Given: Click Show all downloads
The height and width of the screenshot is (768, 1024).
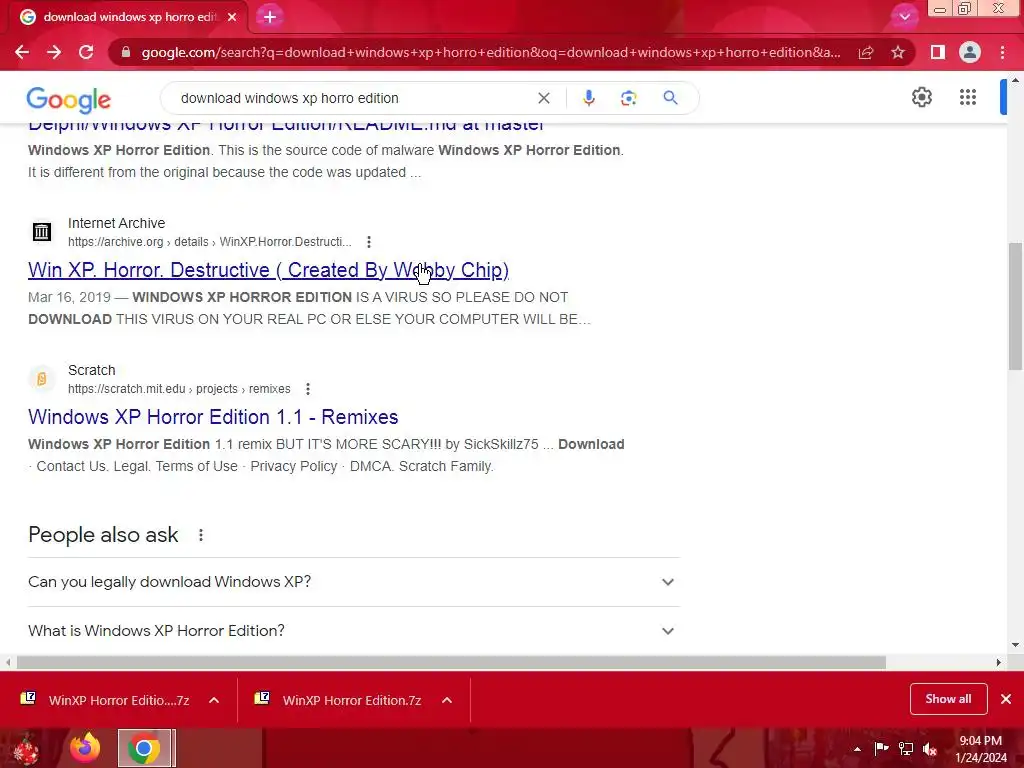Looking at the screenshot, I should tap(948, 699).
